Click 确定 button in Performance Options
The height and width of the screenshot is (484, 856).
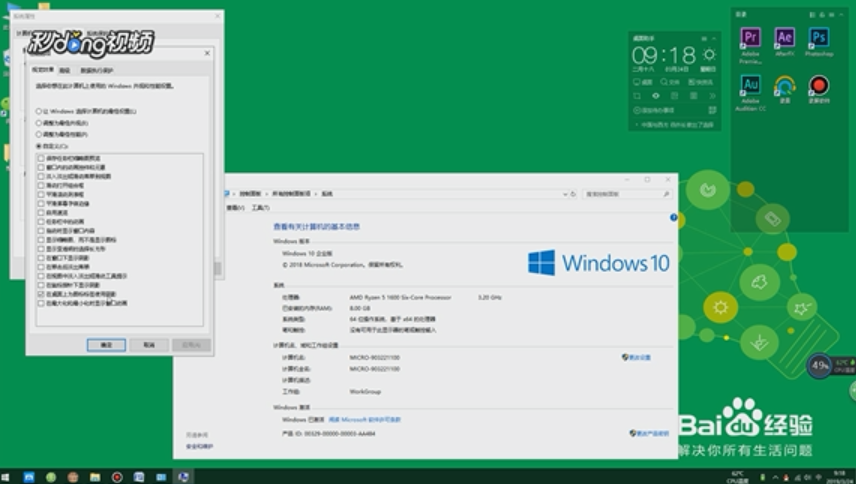tap(106, 345)
